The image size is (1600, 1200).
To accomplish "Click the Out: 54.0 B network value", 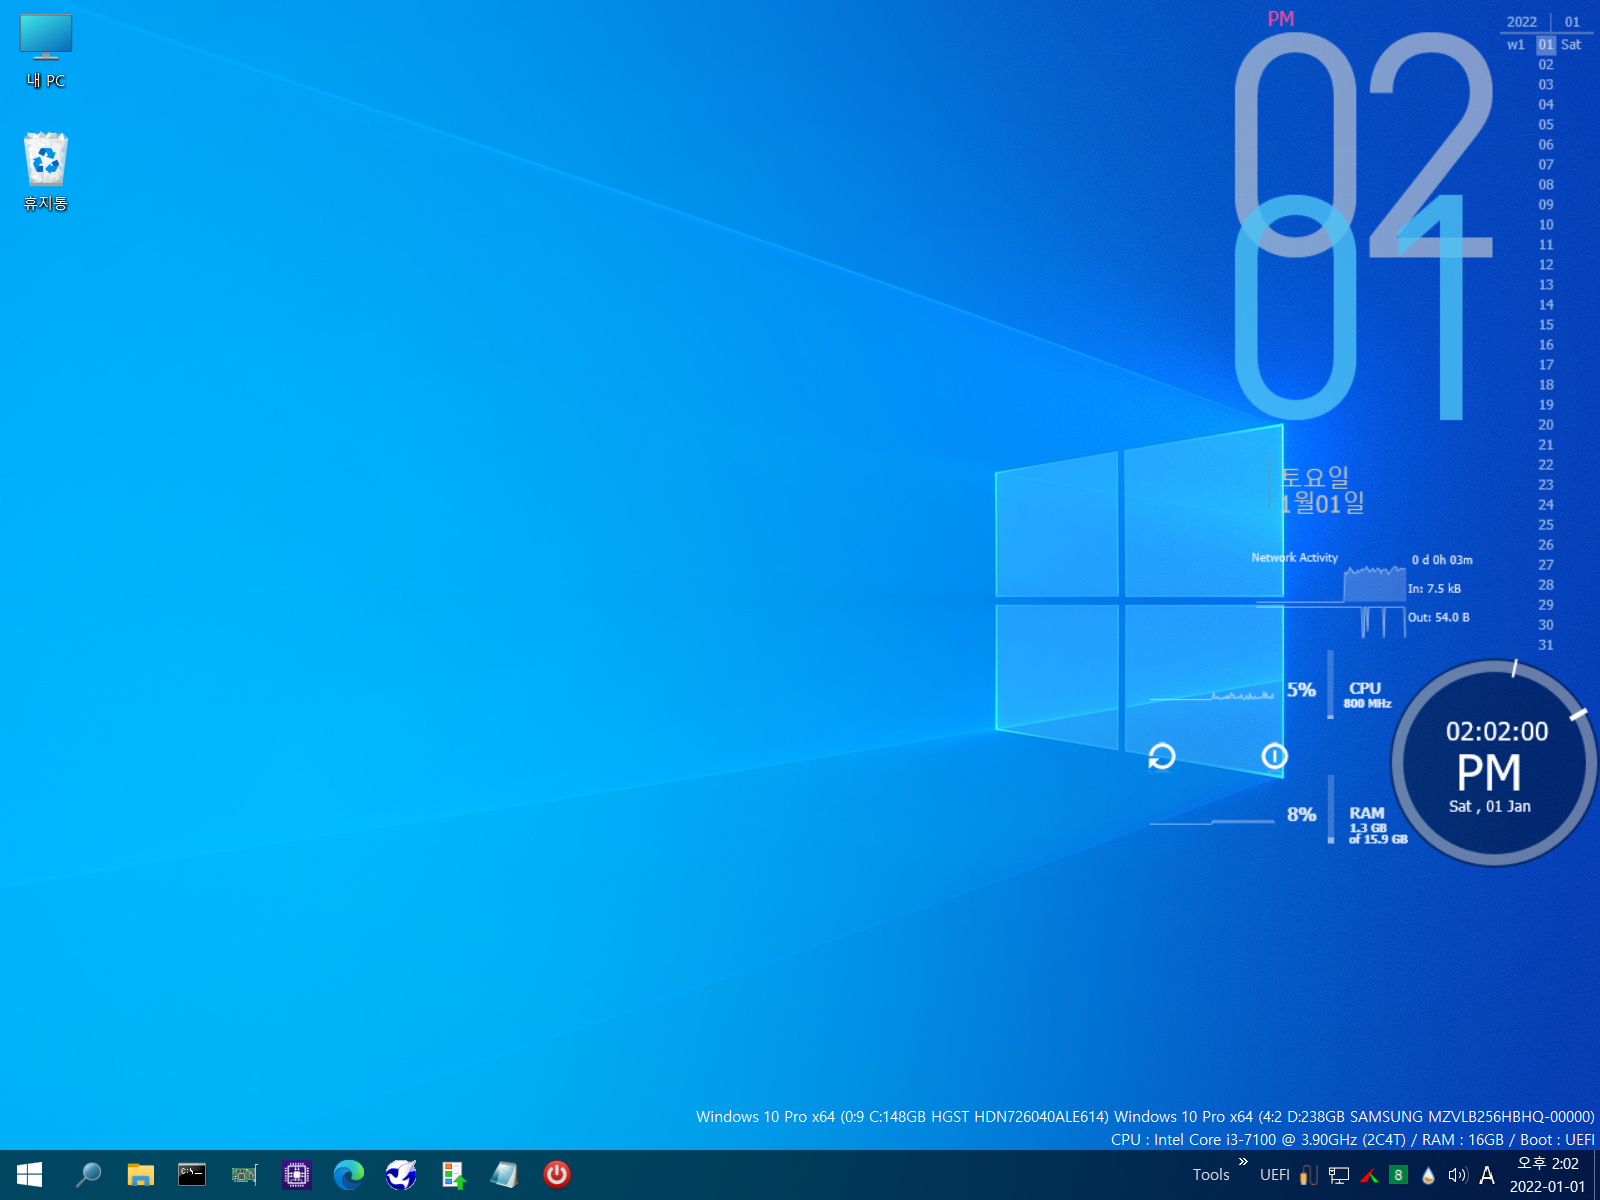I will [1439, 617].
